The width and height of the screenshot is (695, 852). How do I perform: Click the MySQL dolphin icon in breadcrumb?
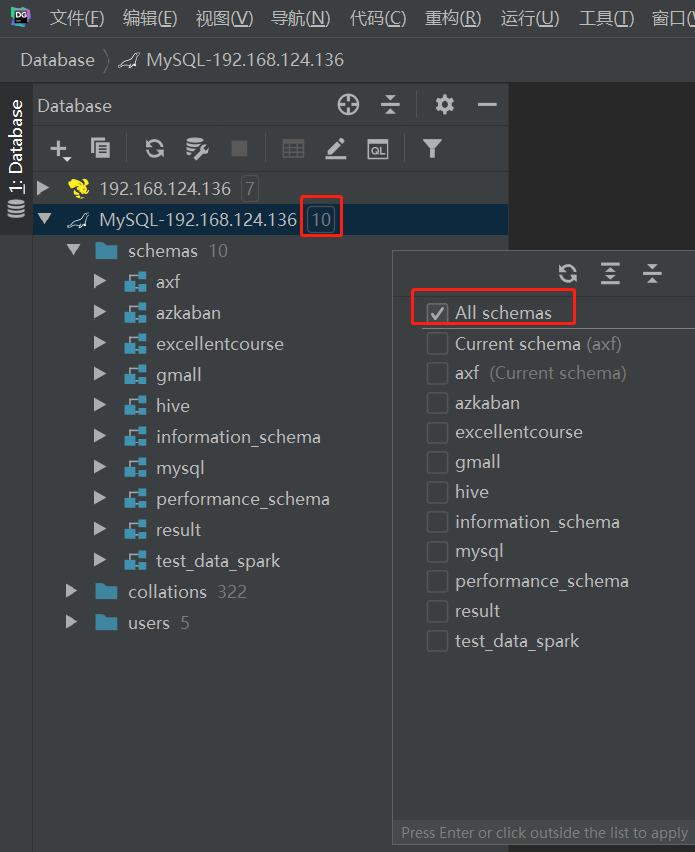129,60
